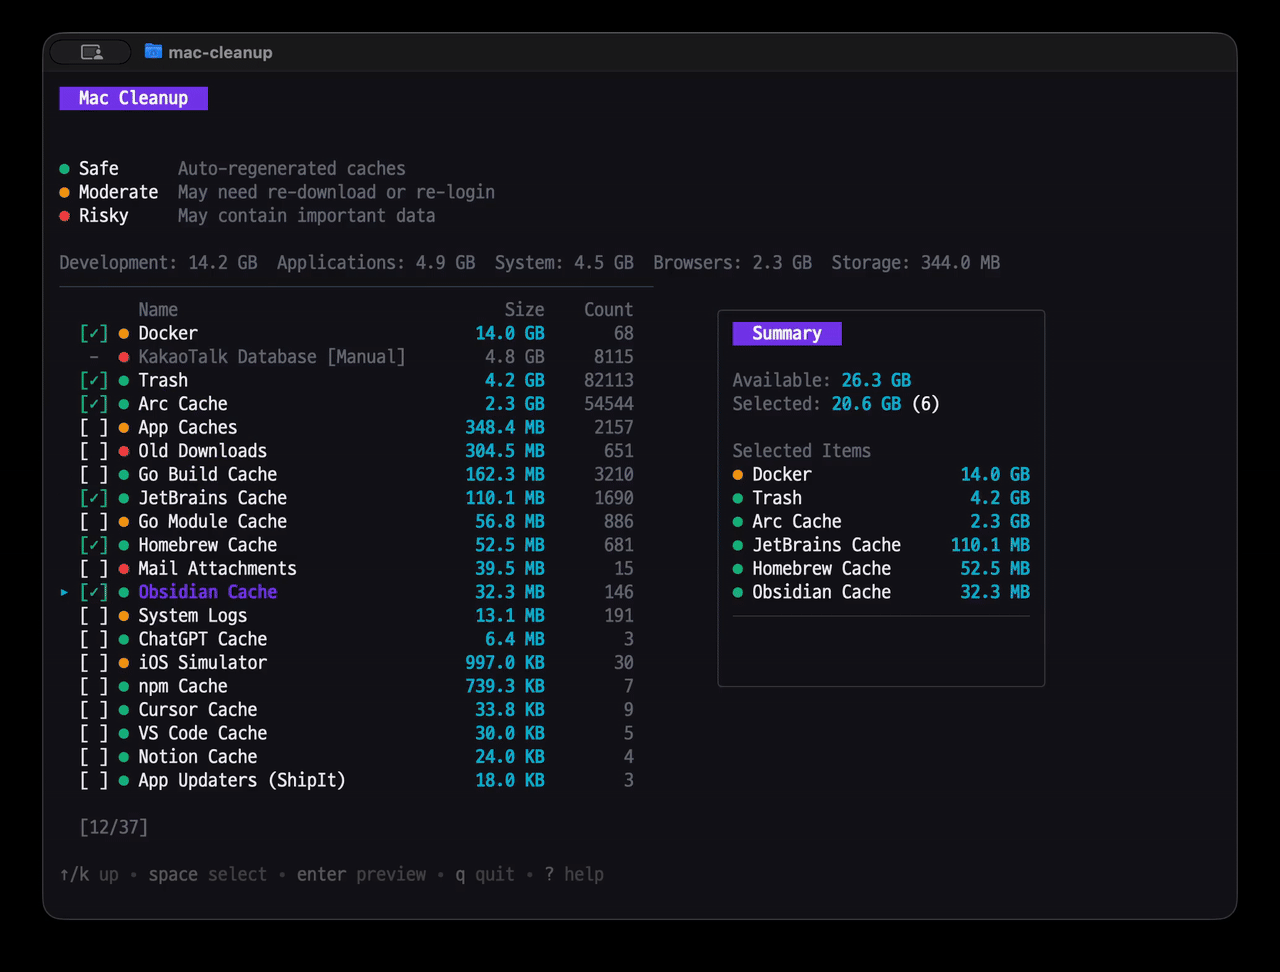Check the Go Build Cache checkbox
Image resolution: width=1280 pixels, height=972 pixels.
[94, 474]
